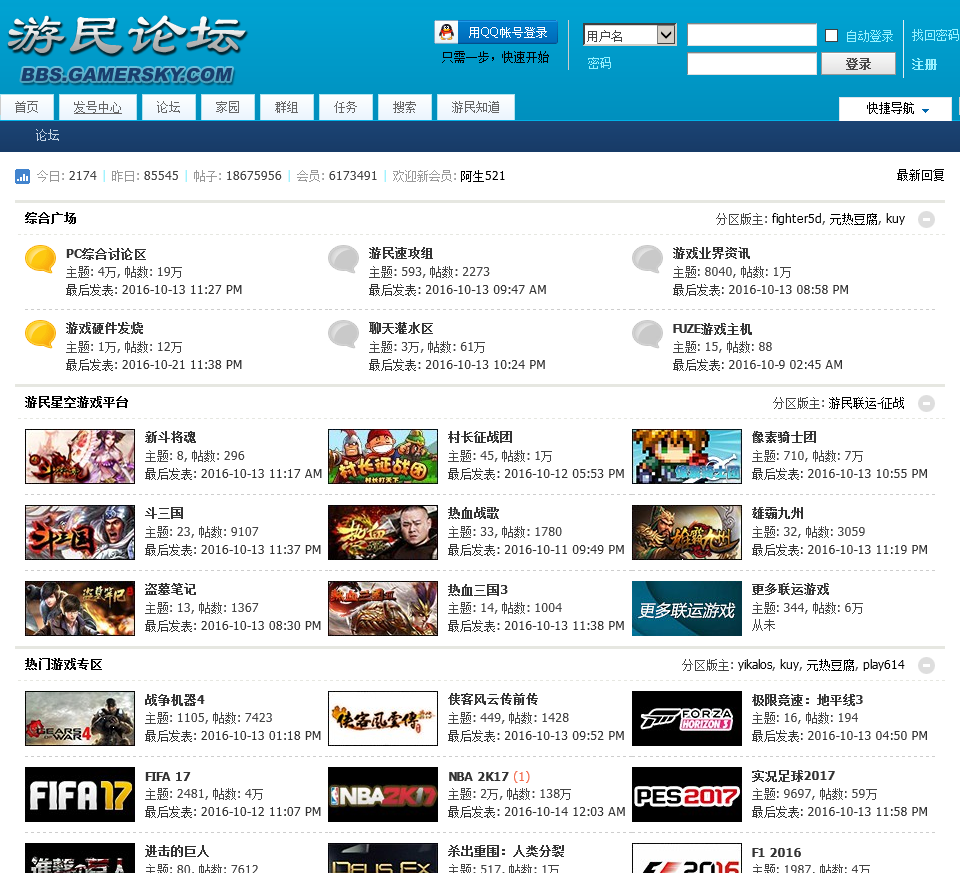Open the 搜索 tab
The image size is (960, 873).
pos(405,107)
